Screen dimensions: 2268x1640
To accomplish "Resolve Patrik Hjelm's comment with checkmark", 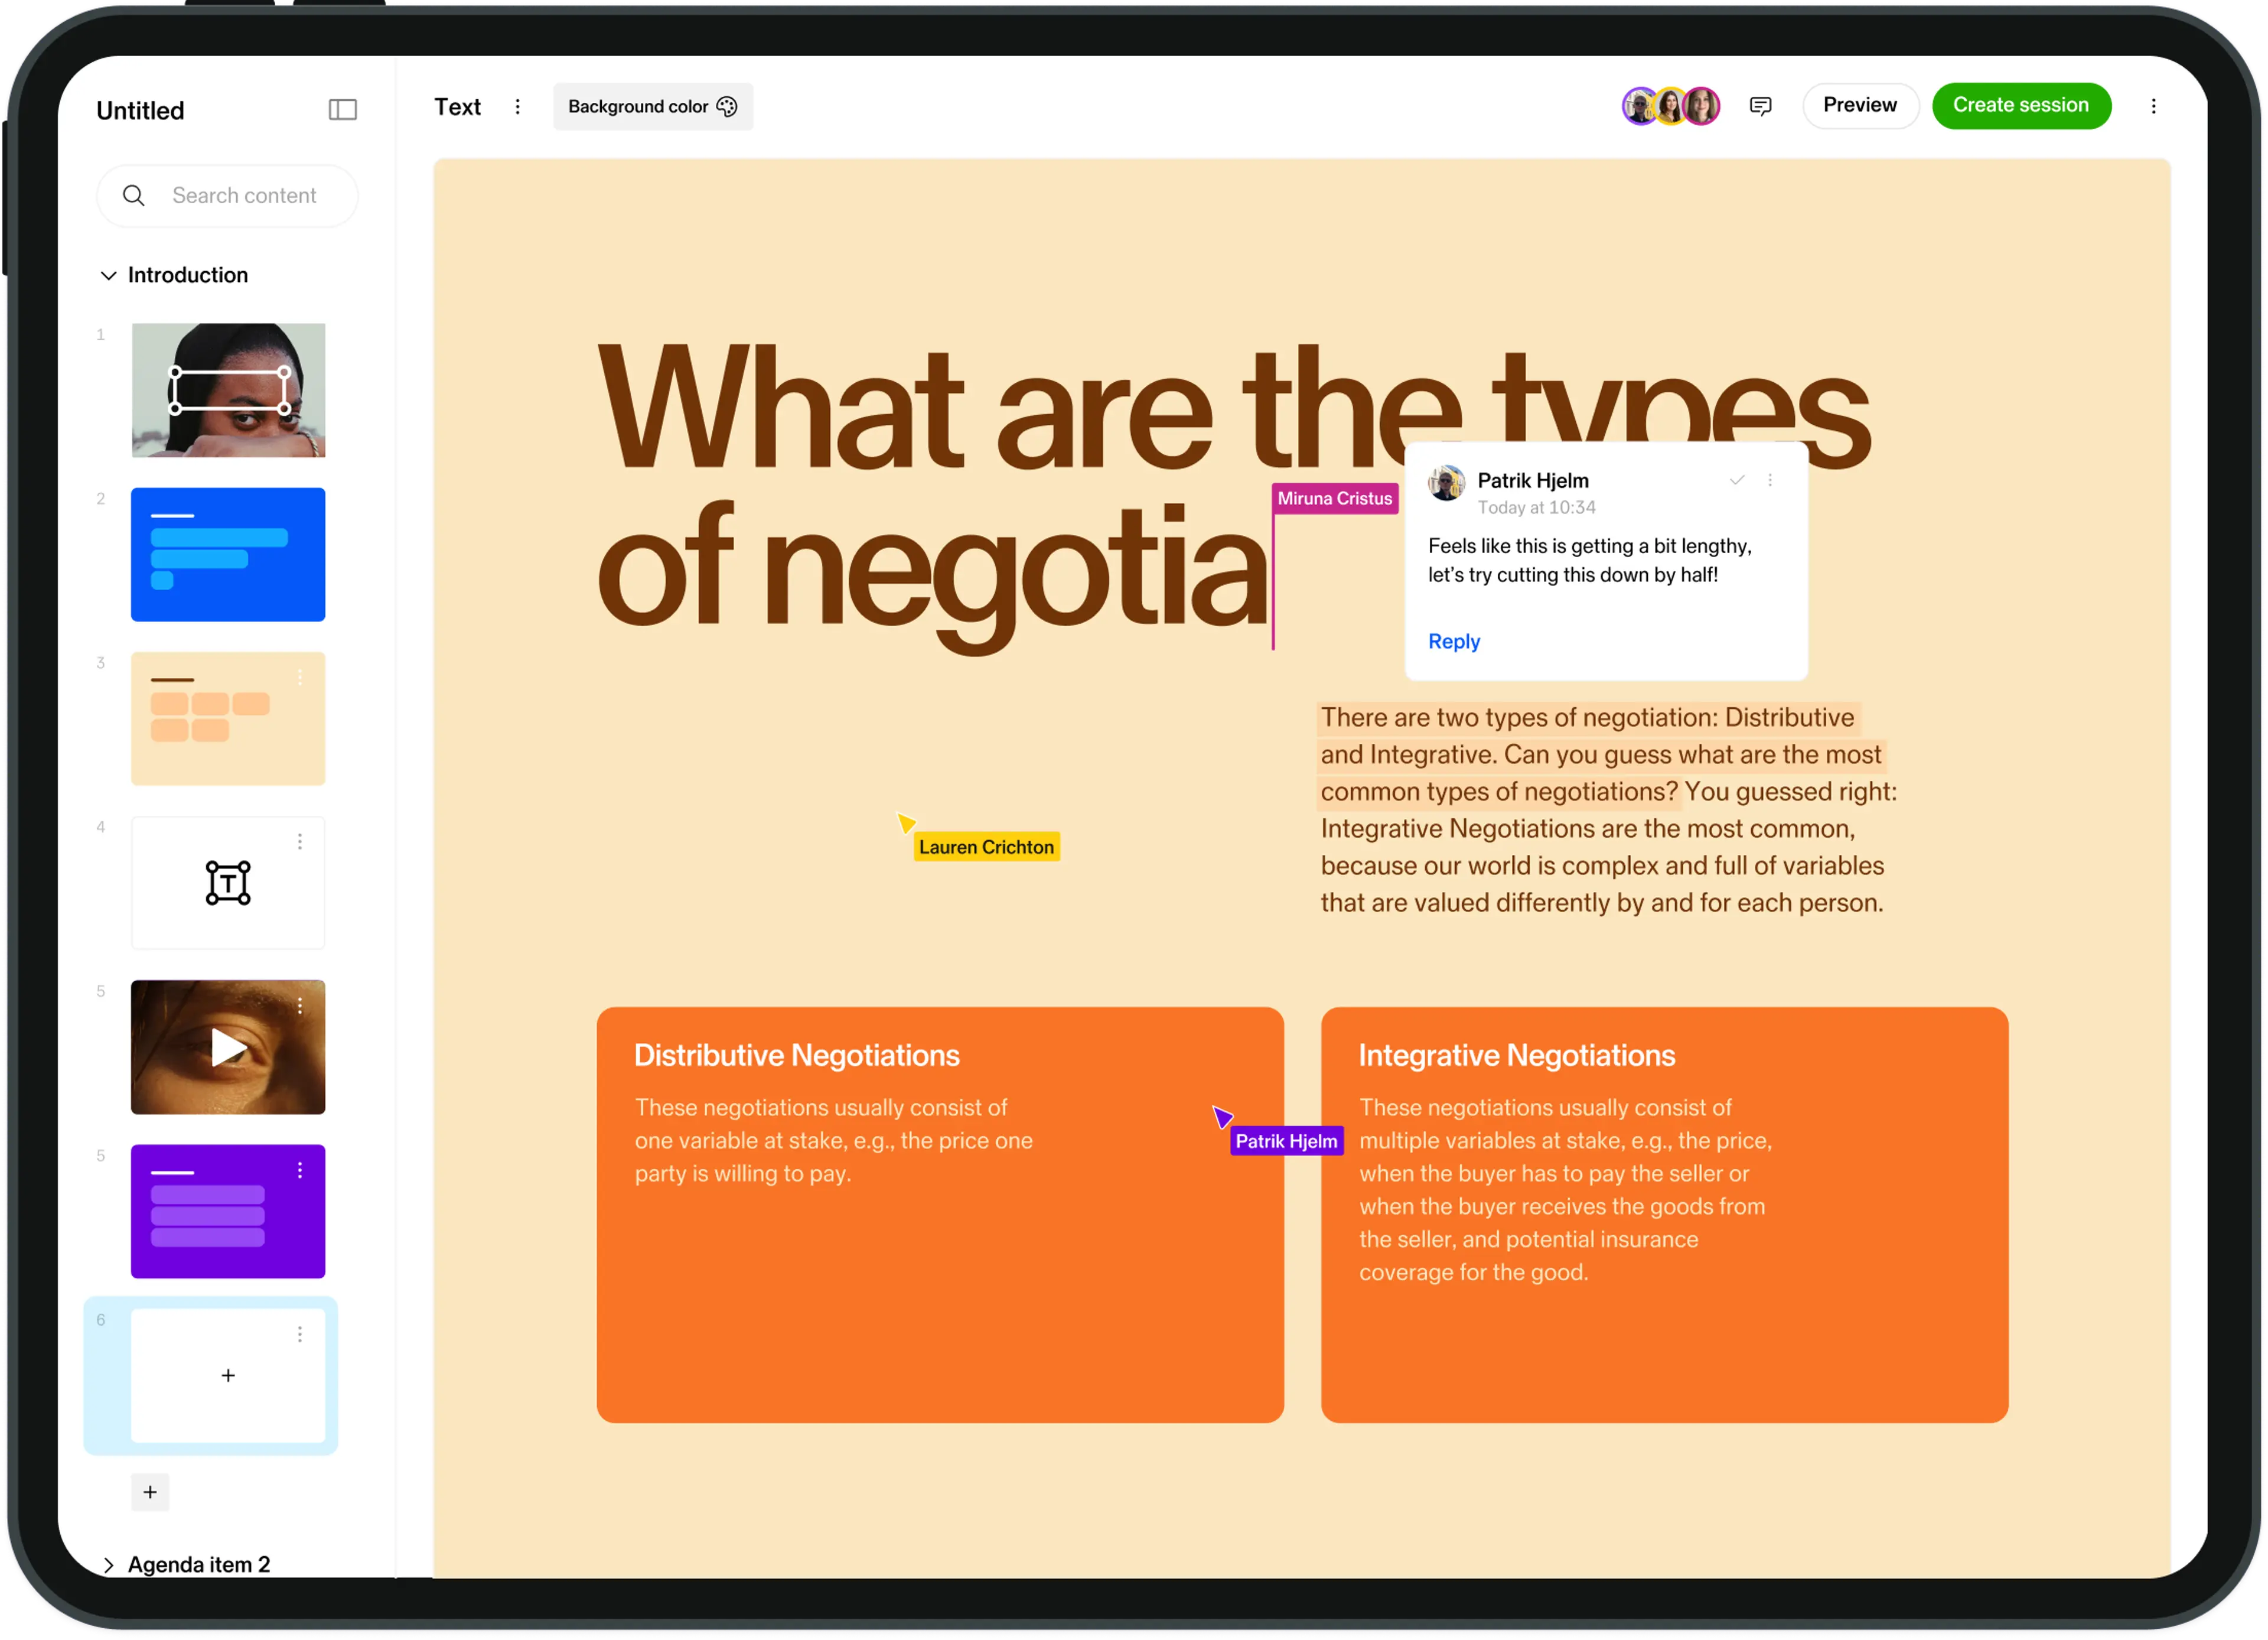I will pos(1737,480).
